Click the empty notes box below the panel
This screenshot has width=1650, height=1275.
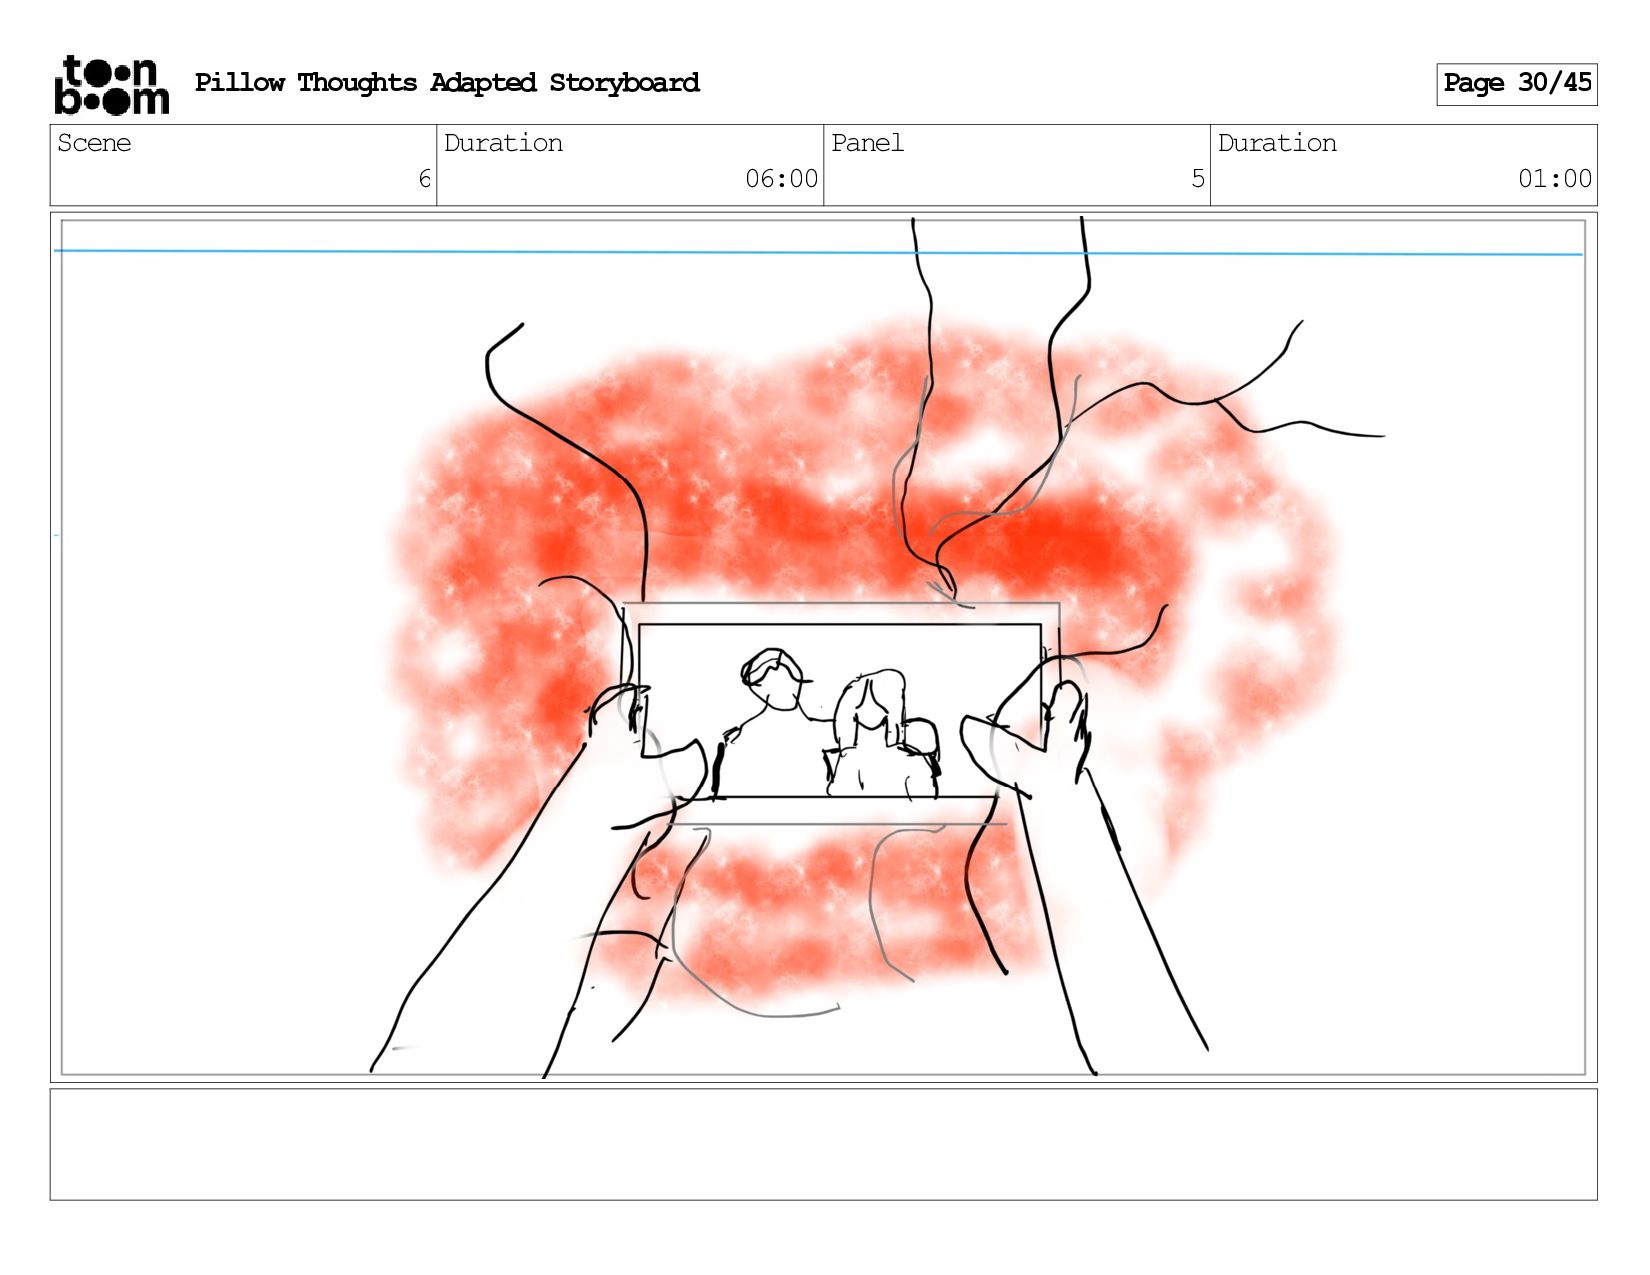[x=823, y=1144]
